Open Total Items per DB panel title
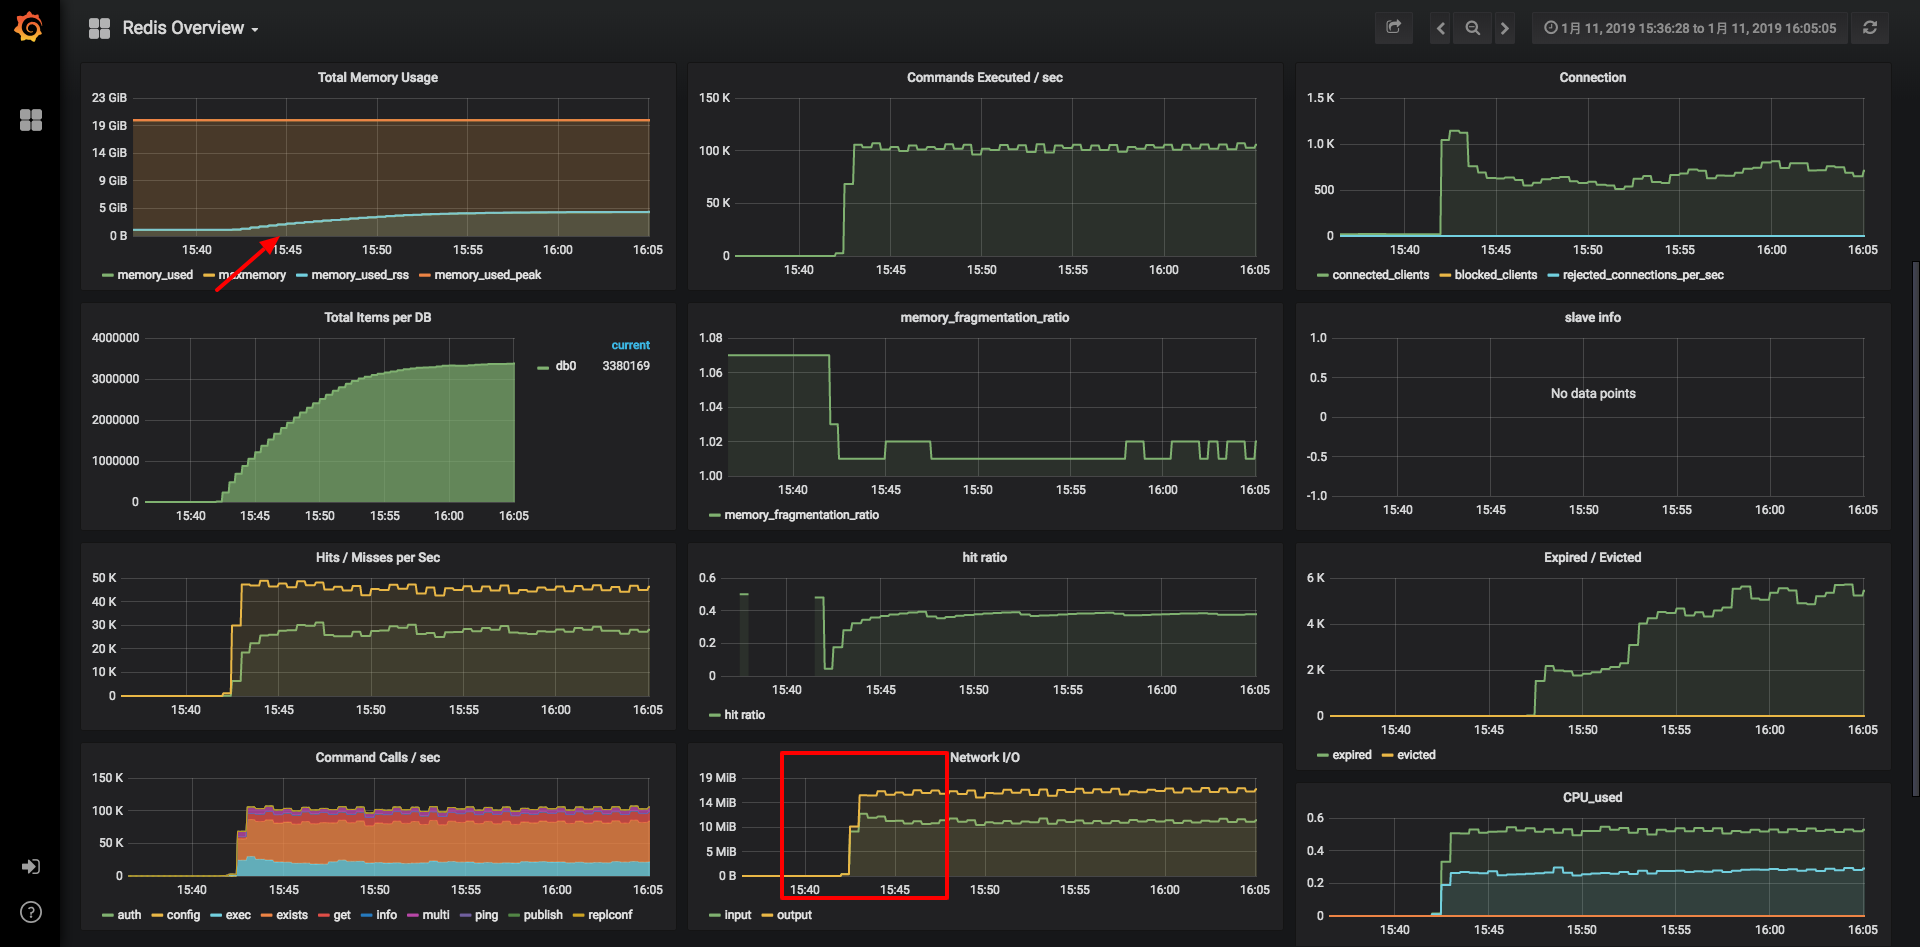Screen dimensions: 1920x947 tap(378, 317)
